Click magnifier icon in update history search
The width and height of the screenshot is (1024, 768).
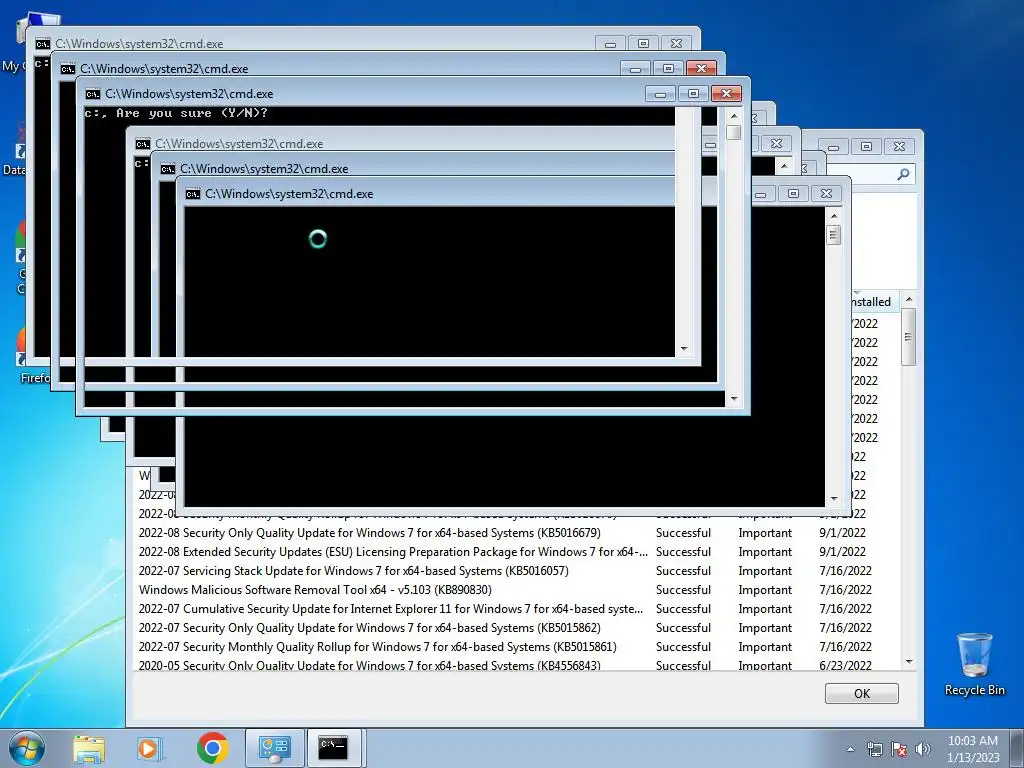[x=903, y=174]
